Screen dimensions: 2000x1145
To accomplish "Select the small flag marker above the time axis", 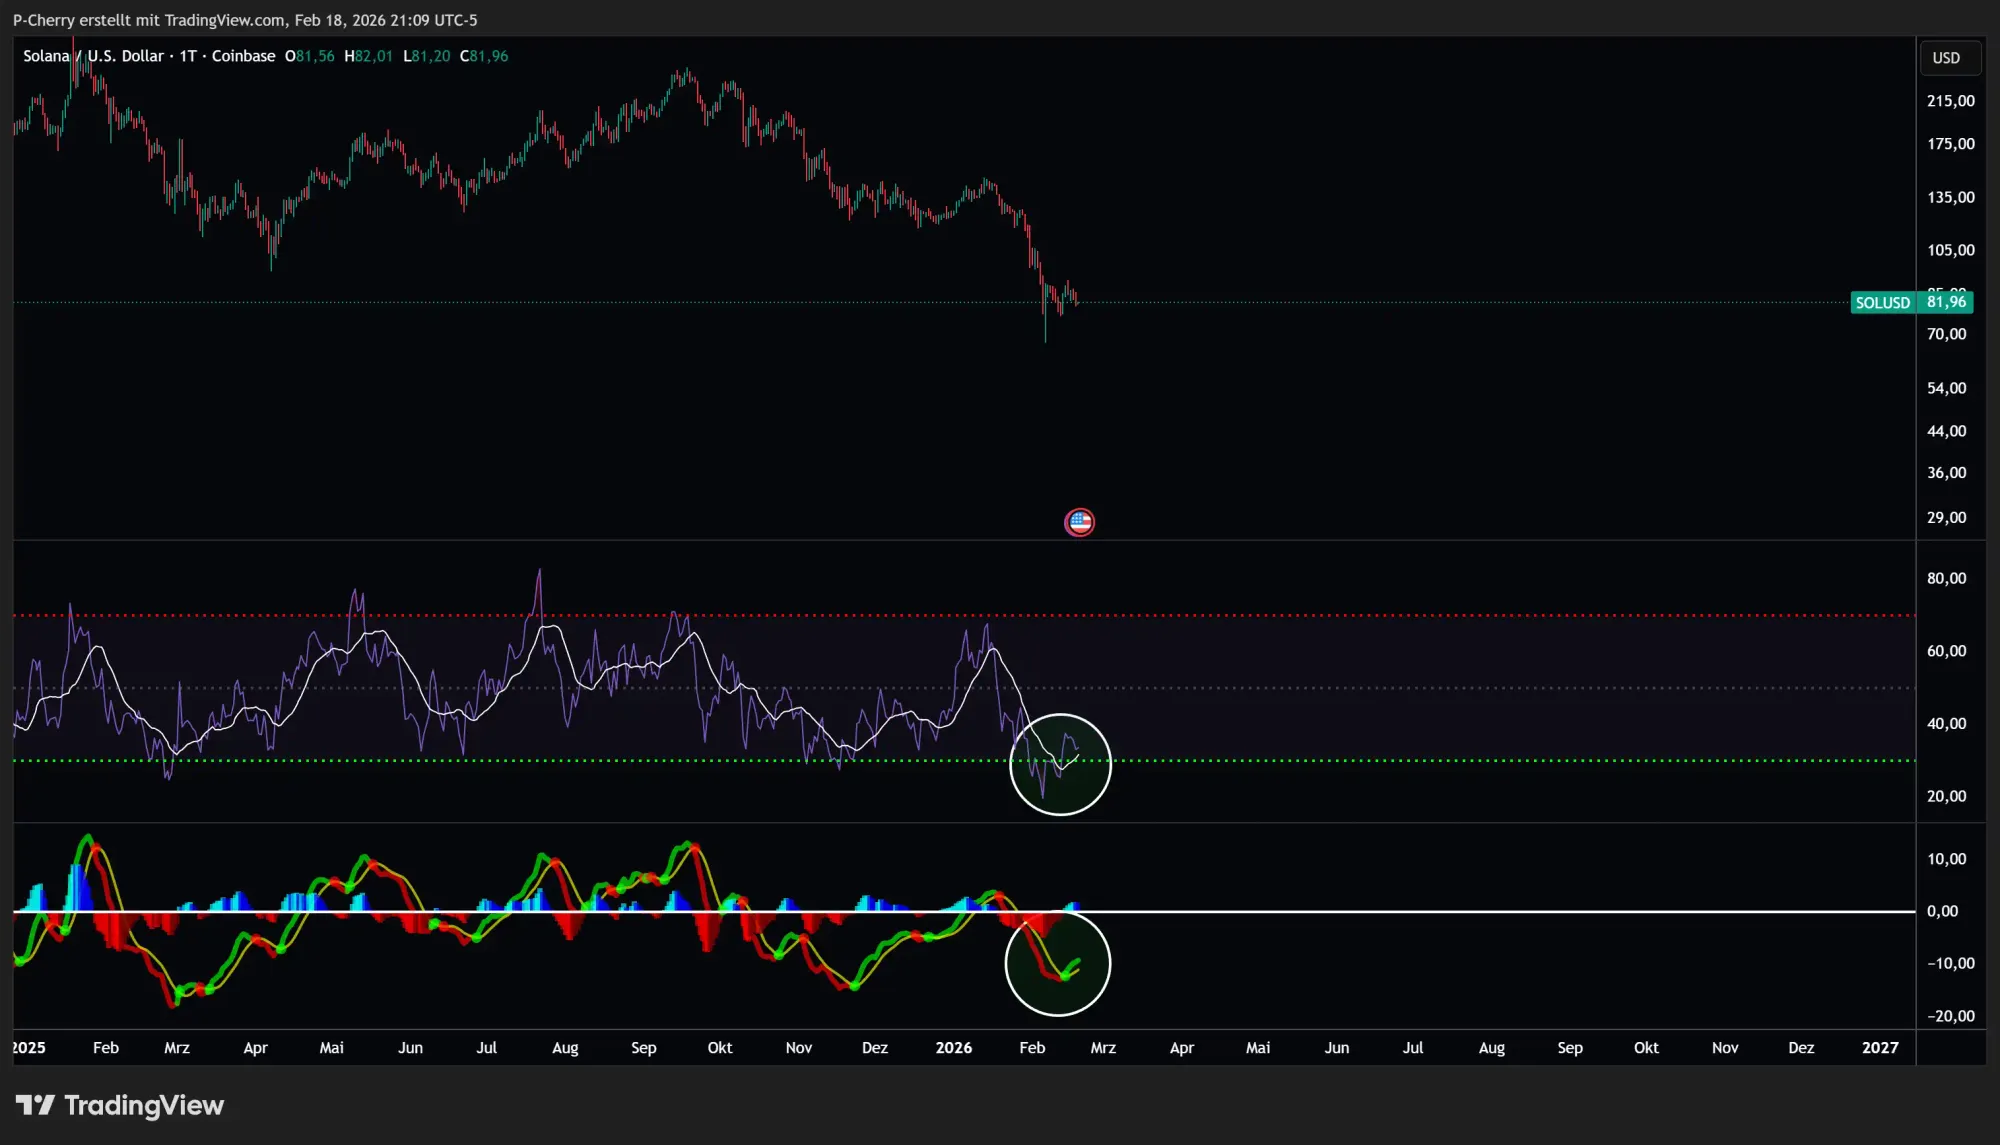I will 1079,521.
